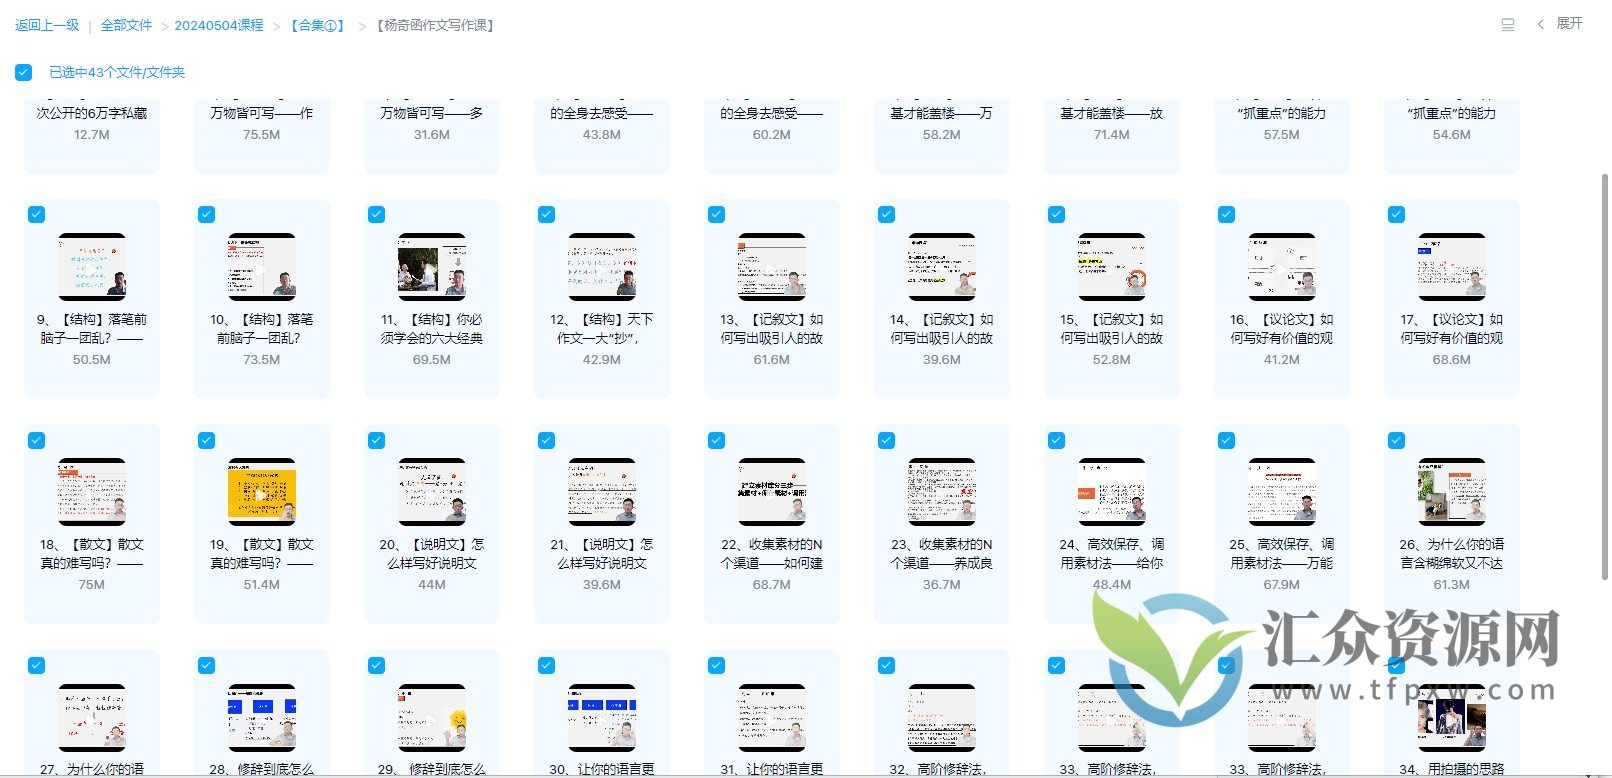Select file name 21、【说明文】怎么样写好说明文
Image resolution: width=1612 pixels, height=778 pixels.
tap(602, 554)
